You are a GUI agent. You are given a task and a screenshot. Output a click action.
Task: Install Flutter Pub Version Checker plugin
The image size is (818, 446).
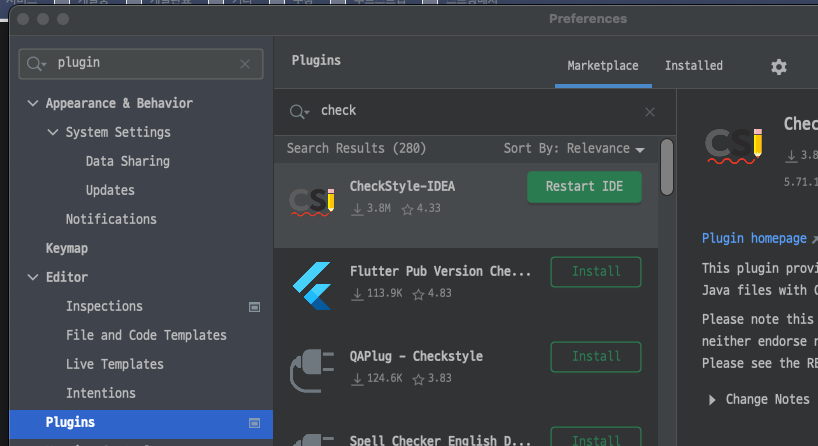596,272
